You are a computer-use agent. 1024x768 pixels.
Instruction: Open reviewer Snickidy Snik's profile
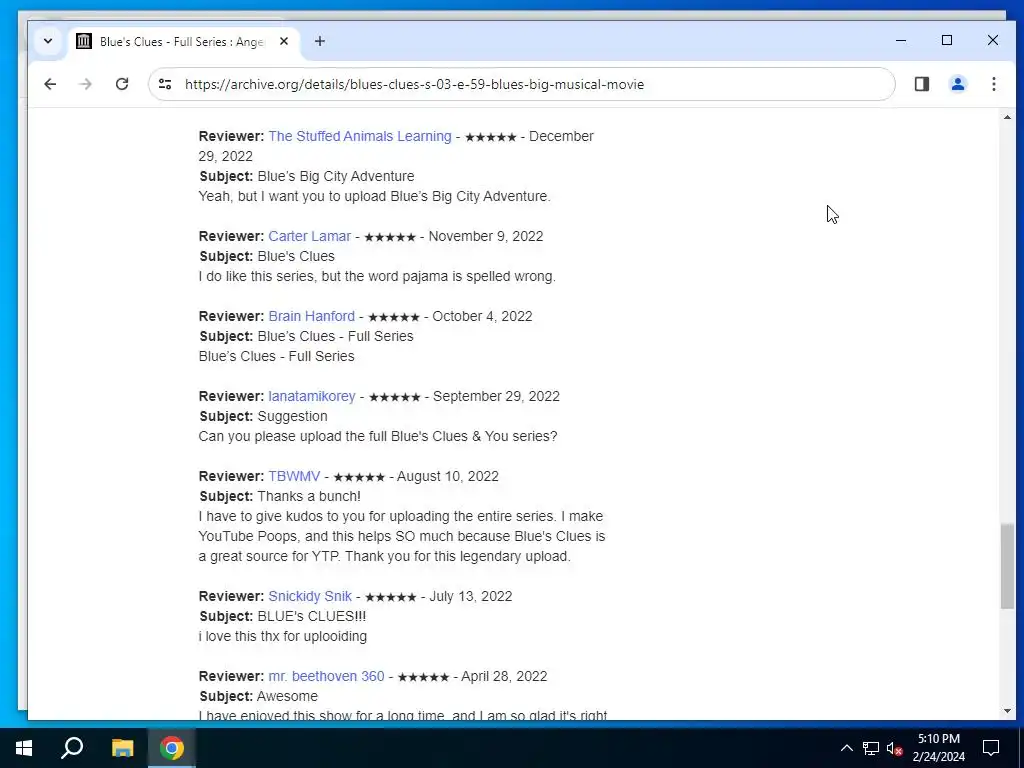click(310, 596)
